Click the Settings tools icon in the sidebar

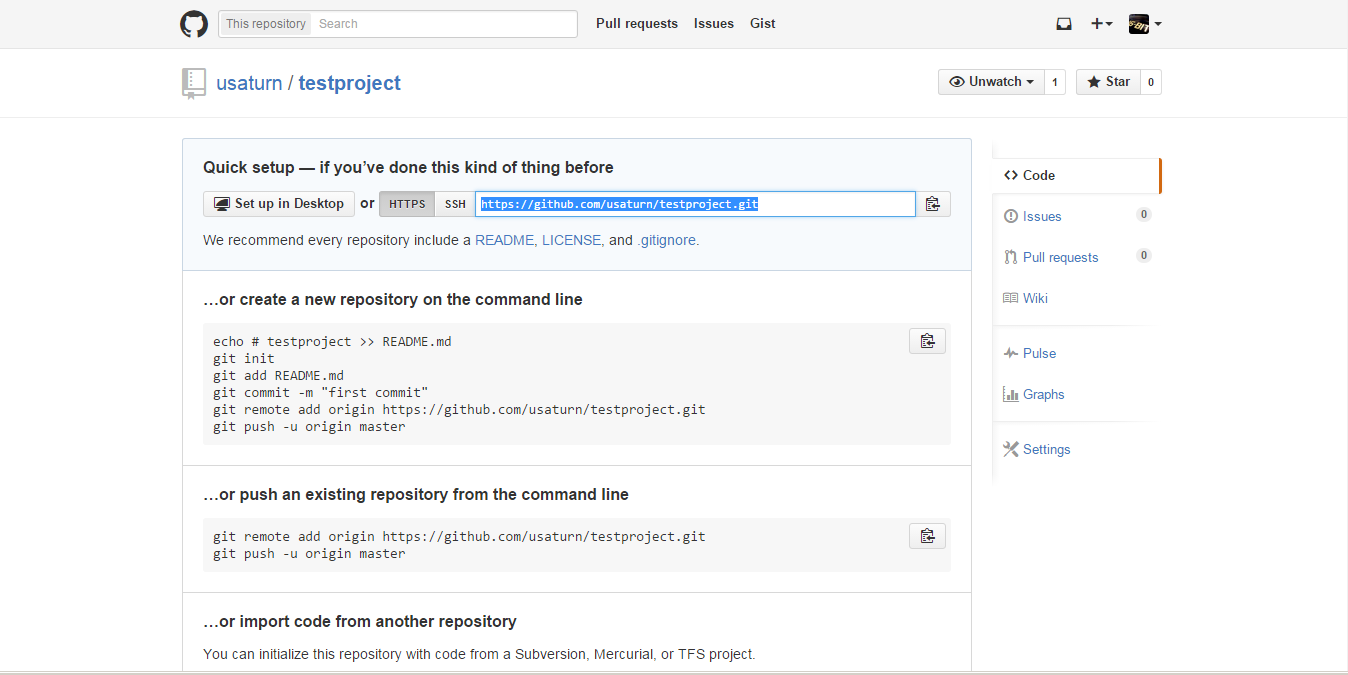1011,449
